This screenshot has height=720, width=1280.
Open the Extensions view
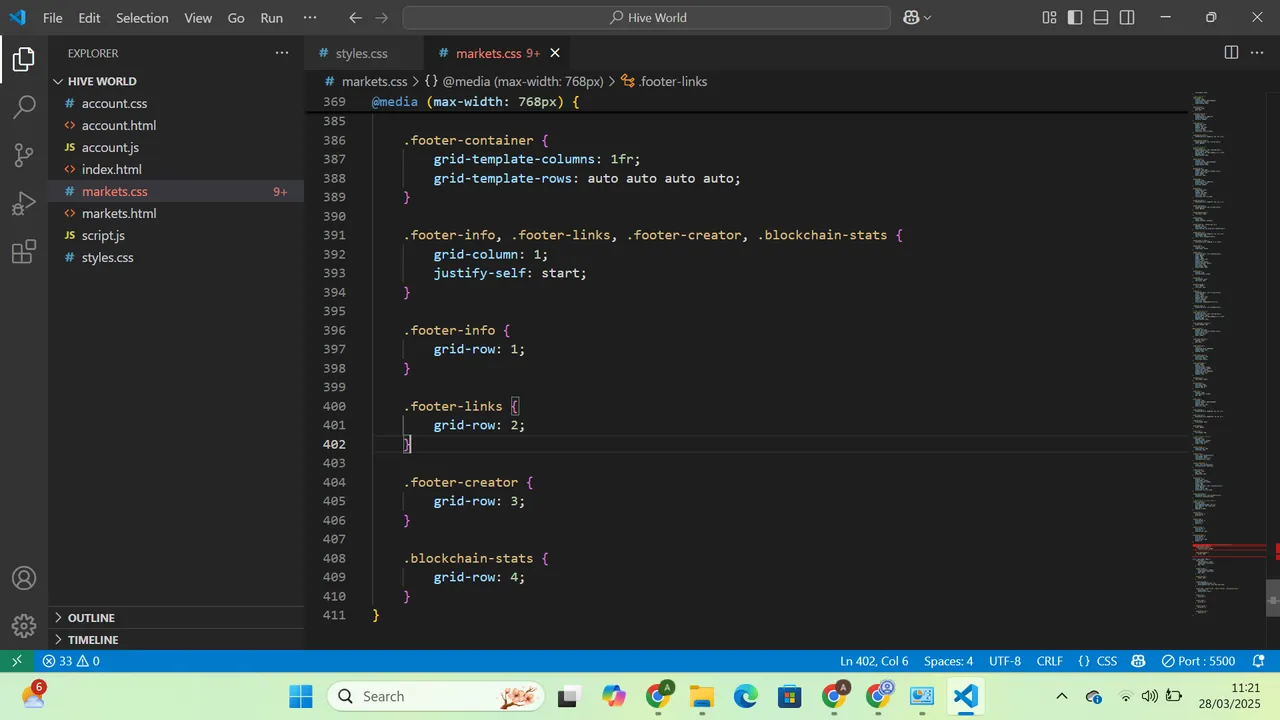pyautogui.click(x=24, y=252)
